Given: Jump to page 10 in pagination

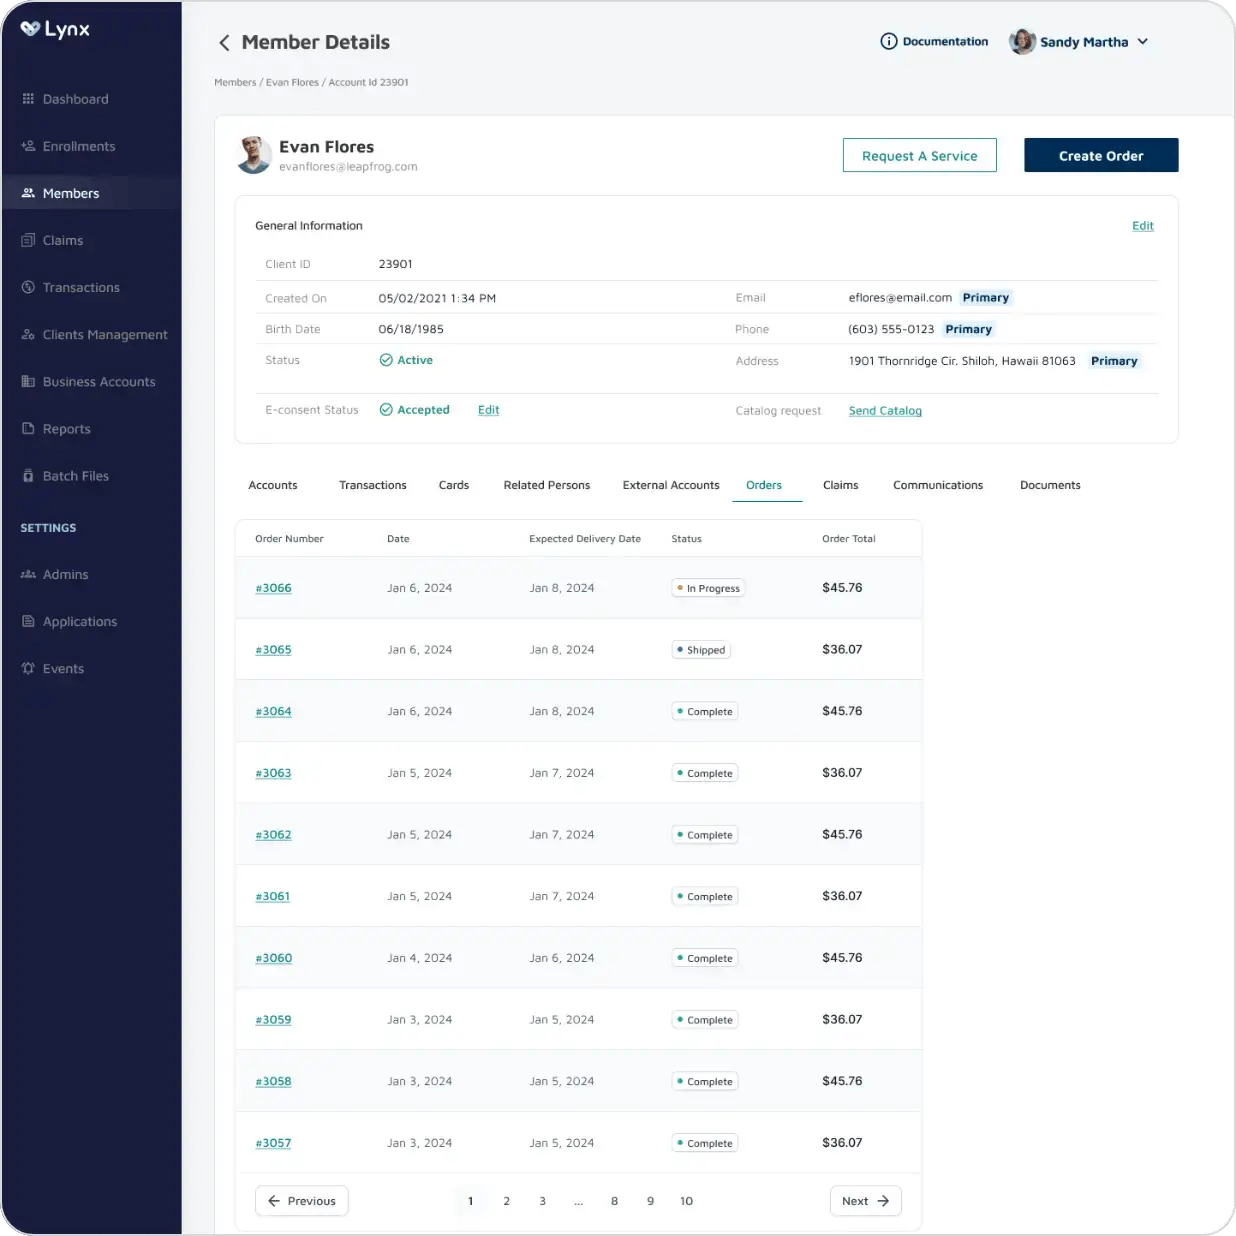Looking at the screenshot, I should tap(686, 1201).
